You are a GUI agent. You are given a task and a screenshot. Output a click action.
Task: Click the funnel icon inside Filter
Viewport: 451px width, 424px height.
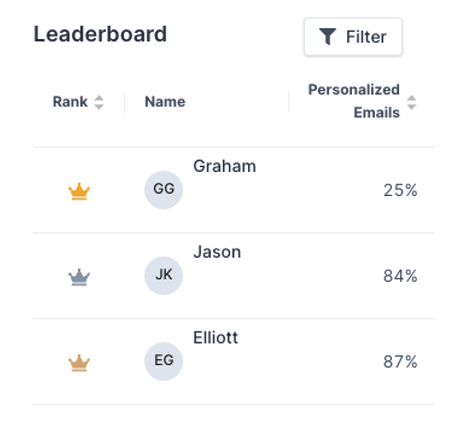click(x=327, y=37)
